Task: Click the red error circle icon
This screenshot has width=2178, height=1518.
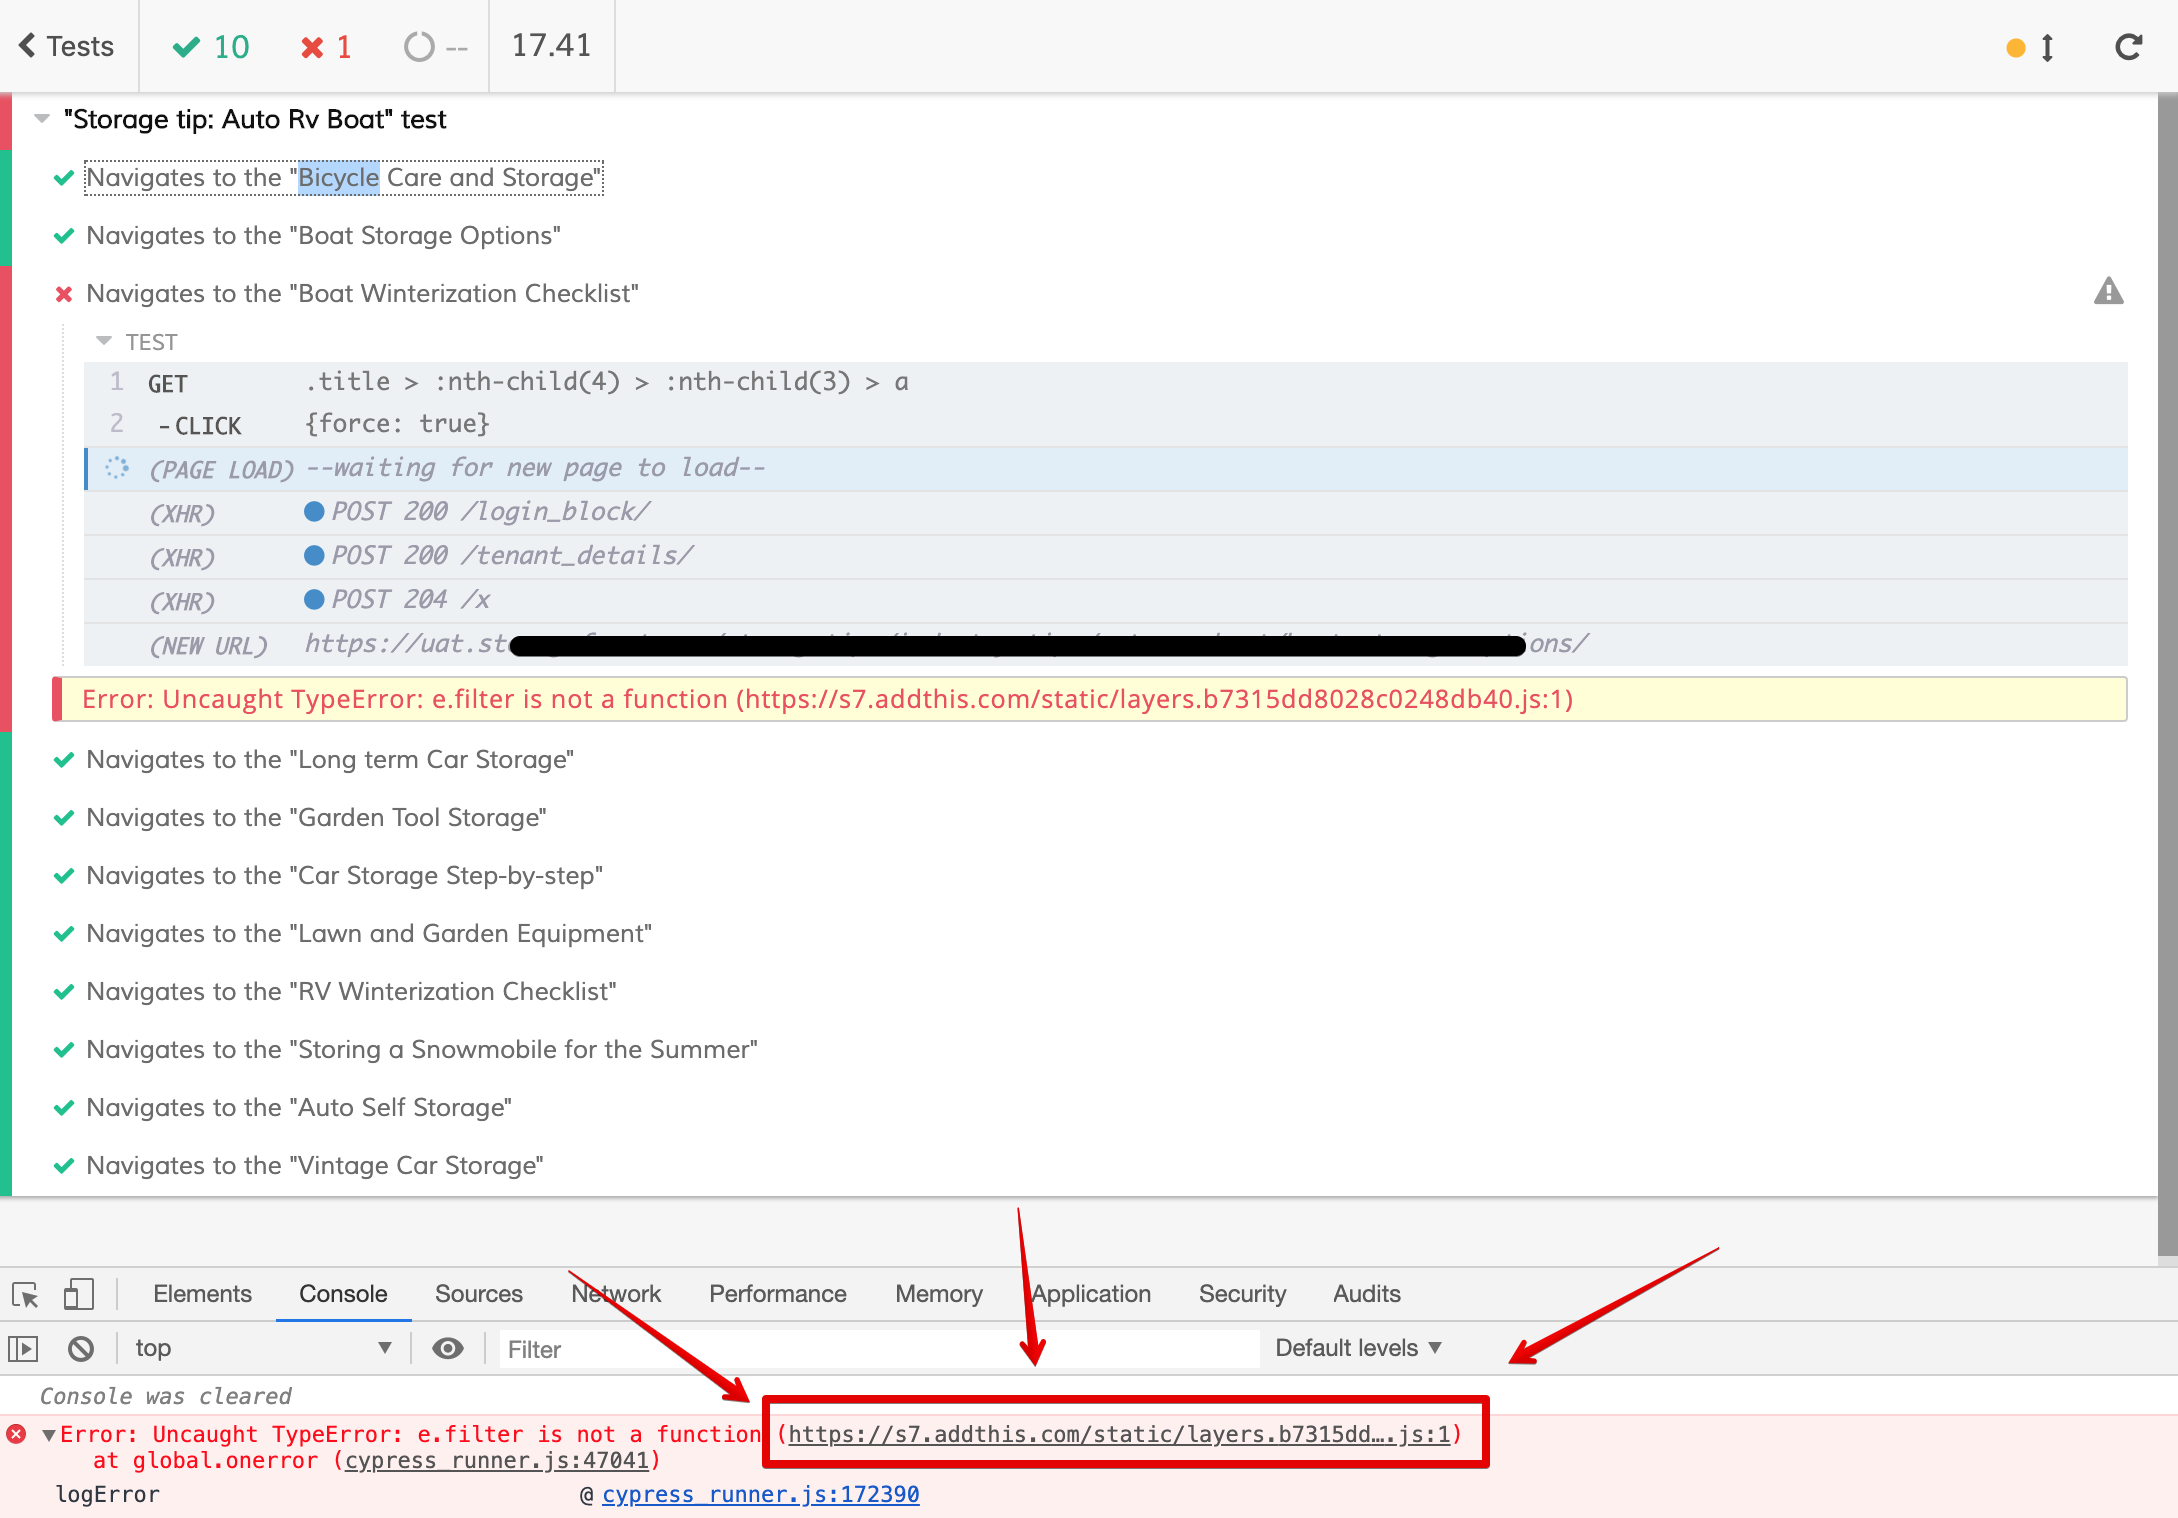Action: tap(16, 1434)
